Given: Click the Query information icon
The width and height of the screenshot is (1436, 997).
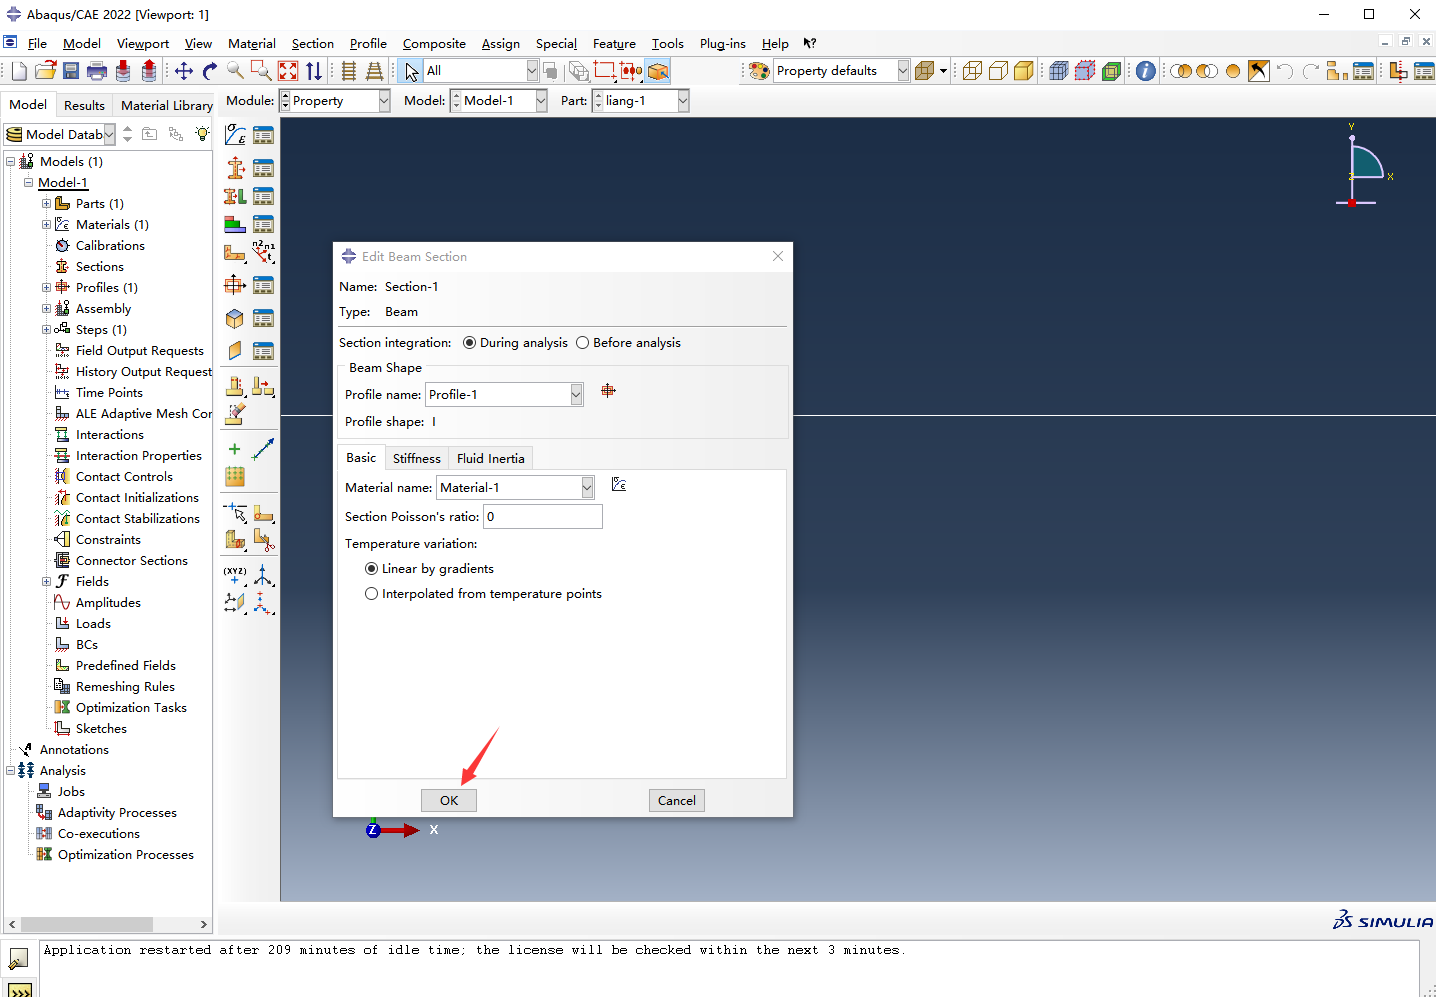Looking at the screenshot, I should point(1146,71).
